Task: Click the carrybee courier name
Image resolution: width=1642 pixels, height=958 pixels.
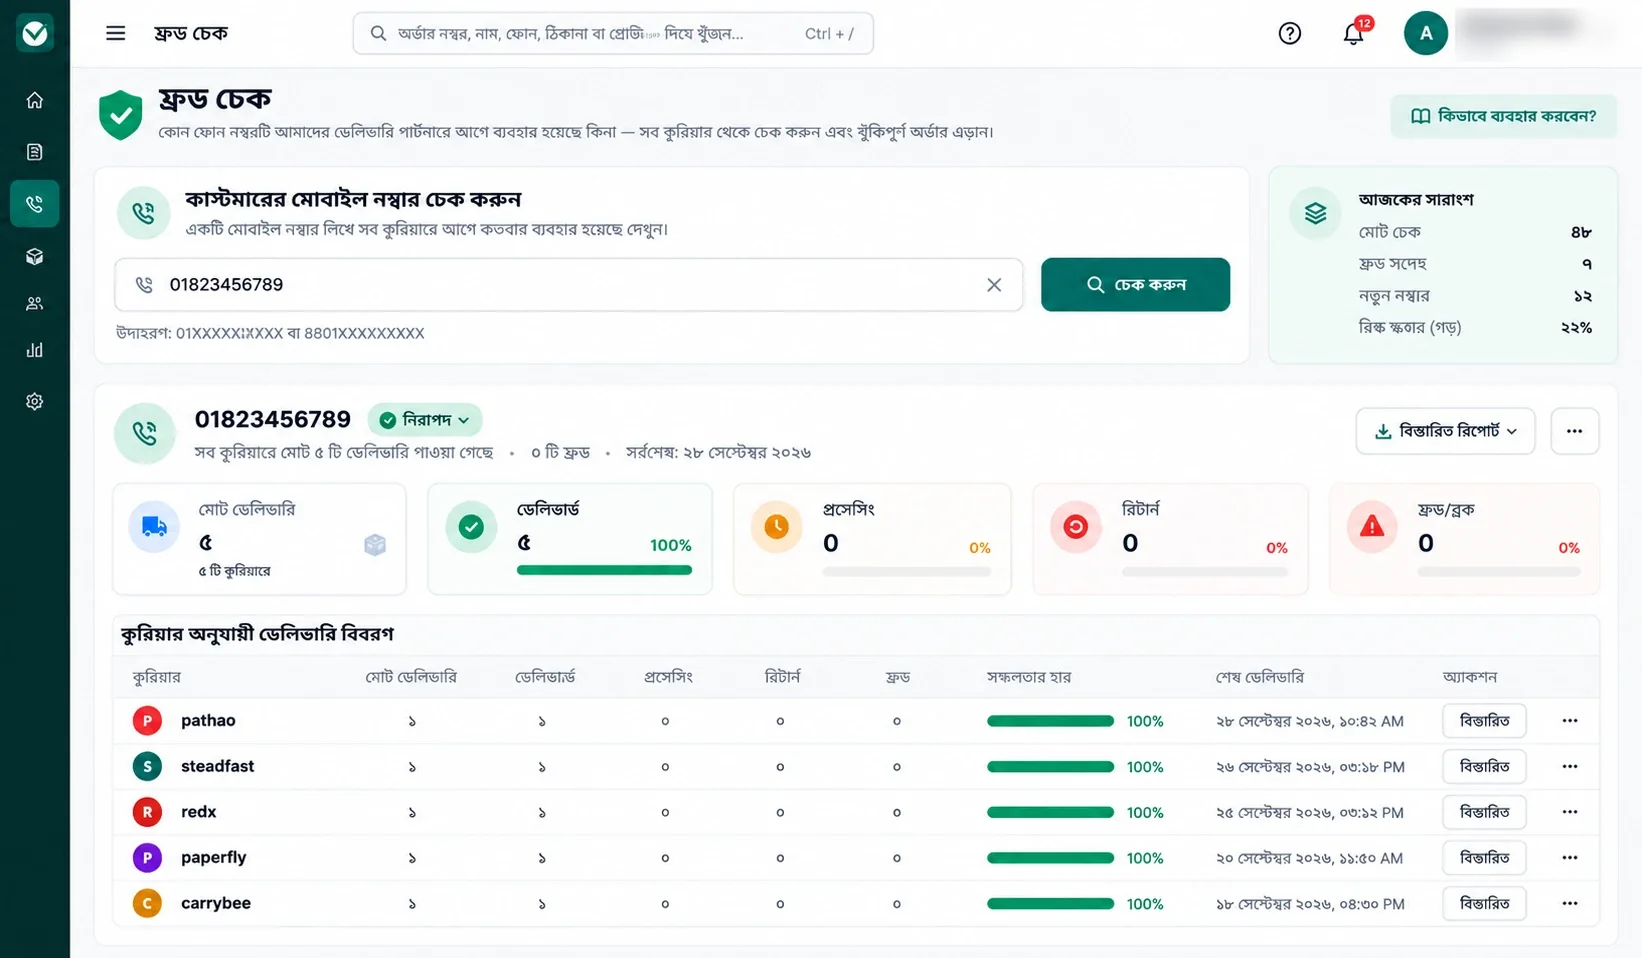Action: pyautogui.click(x=216, y=903)
